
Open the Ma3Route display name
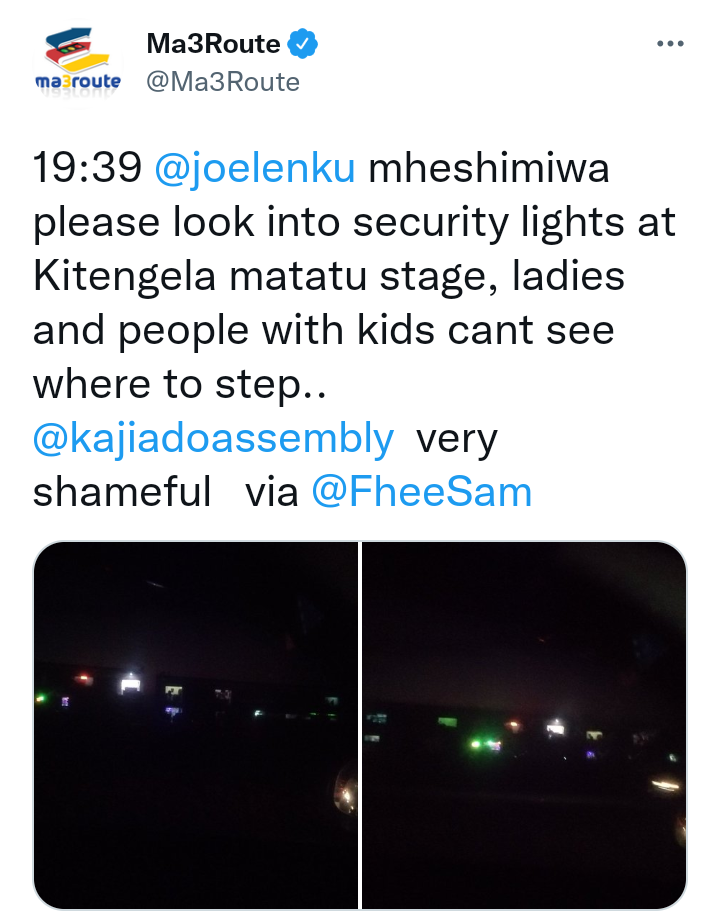(214, 44)
